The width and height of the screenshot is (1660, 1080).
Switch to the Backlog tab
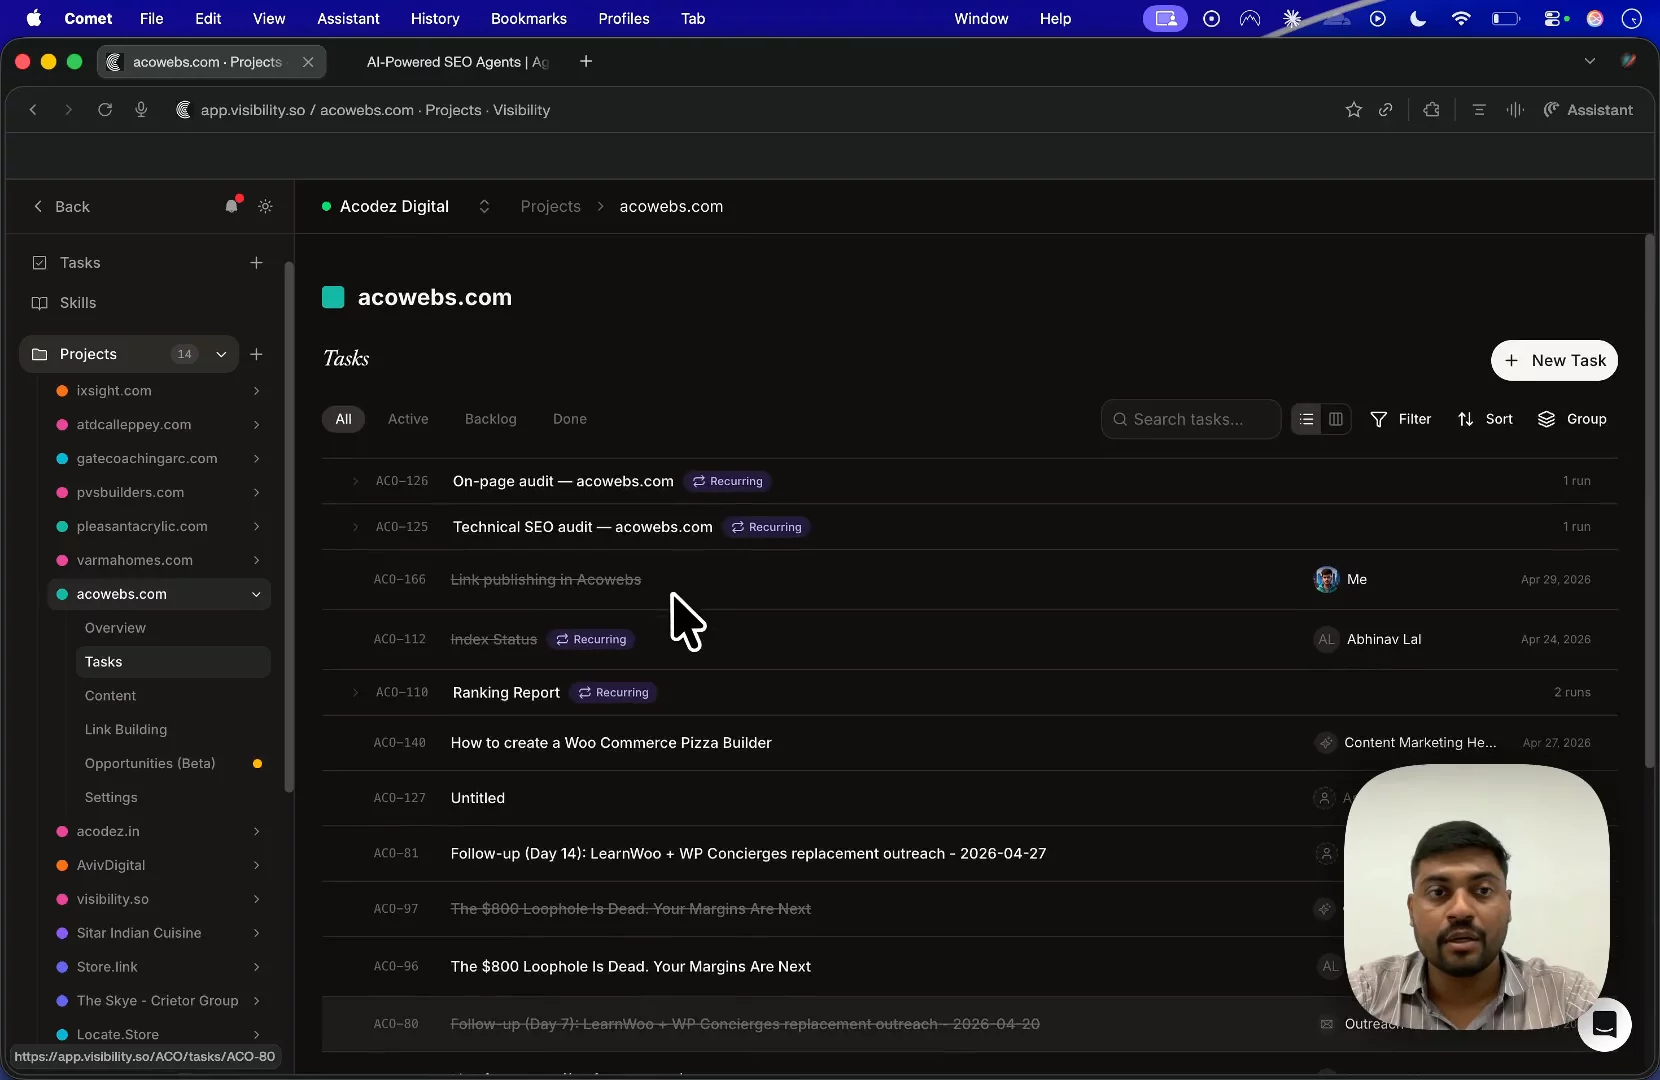(491, 419)
